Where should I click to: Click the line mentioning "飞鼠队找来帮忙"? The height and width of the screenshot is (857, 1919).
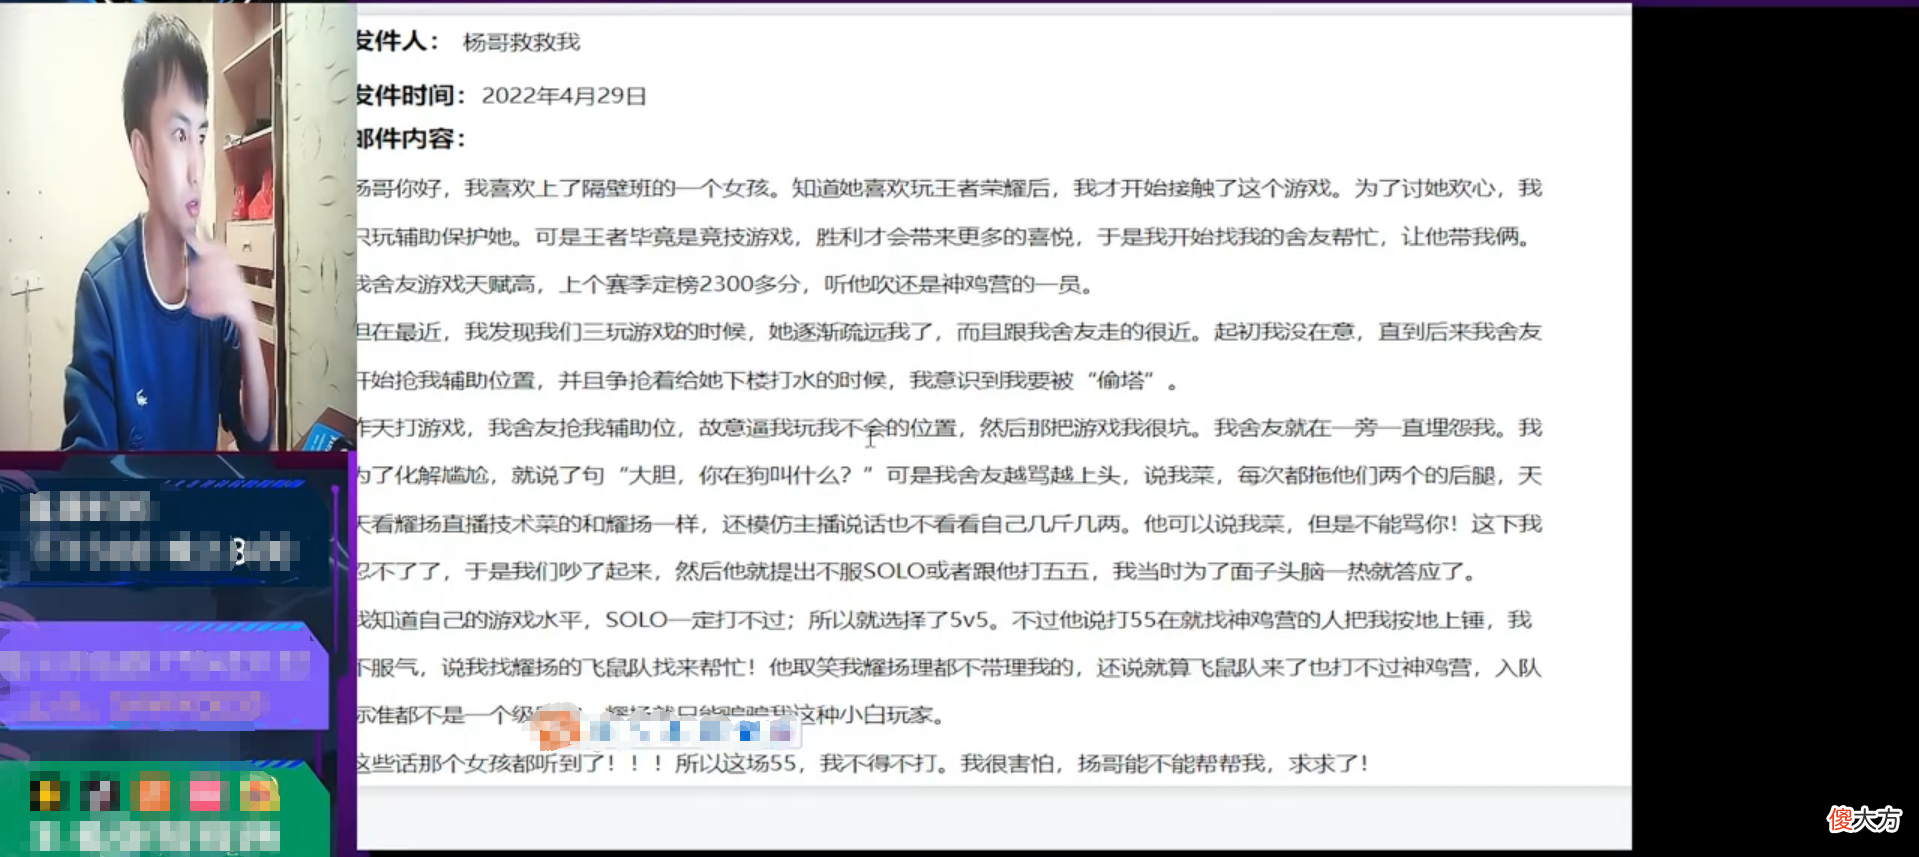[x=949, y=668]
